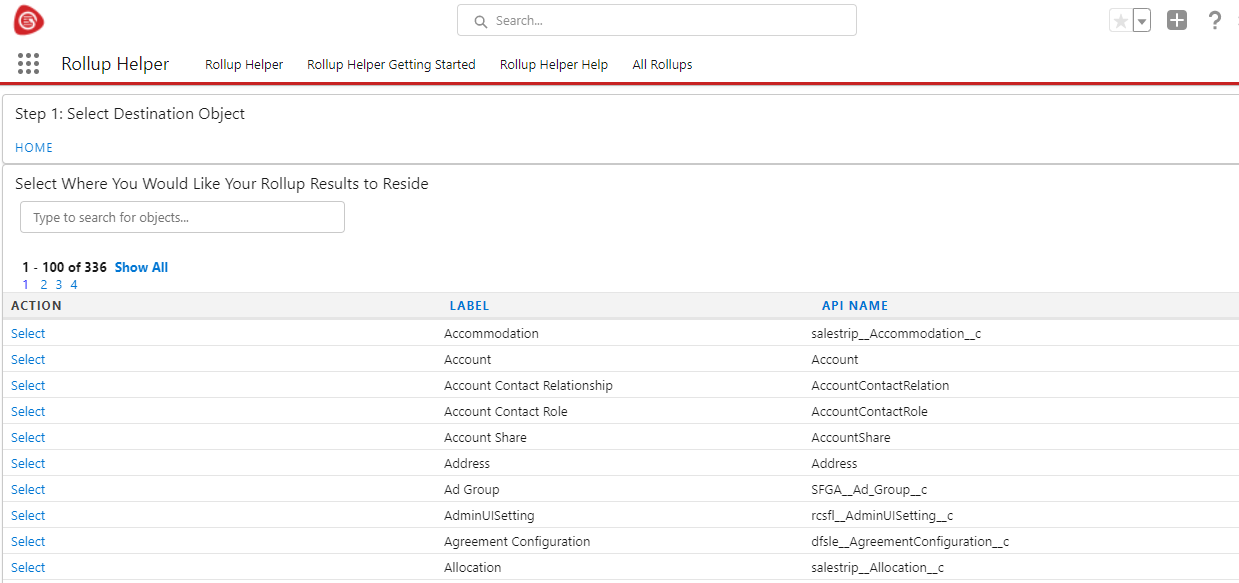The width and height of the screenshot is (1239, 583).
Task: Open the help question mark icon
Action: [x=1215, y=20]
